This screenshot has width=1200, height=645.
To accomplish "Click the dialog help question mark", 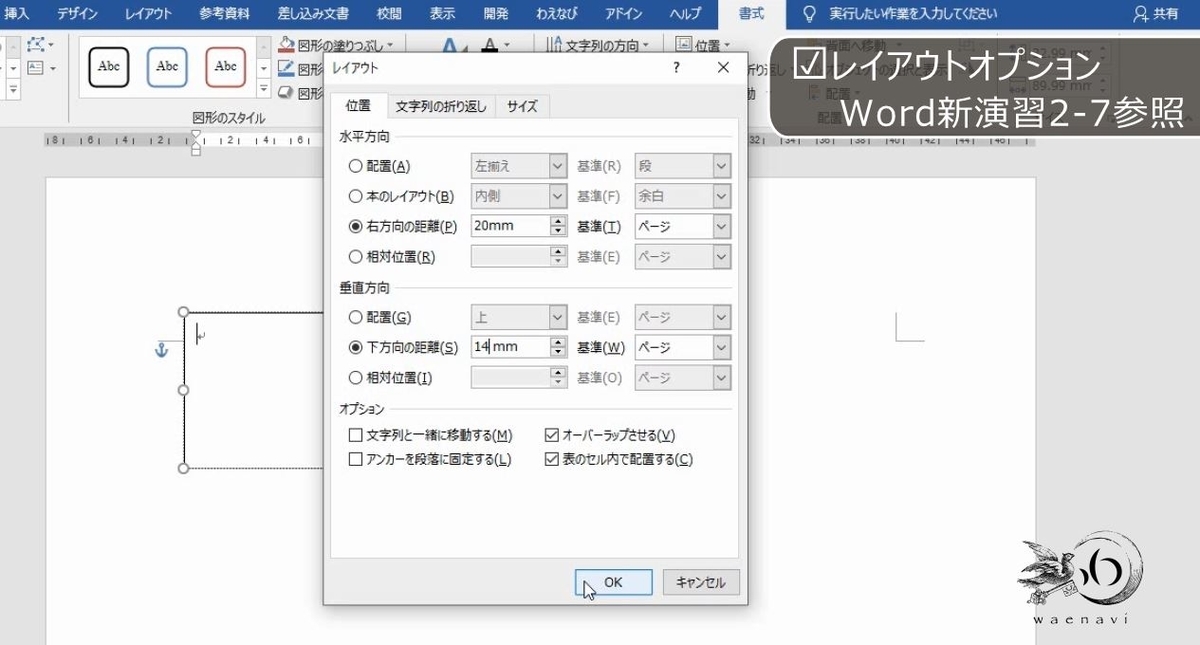I will [x=676, y=67].
